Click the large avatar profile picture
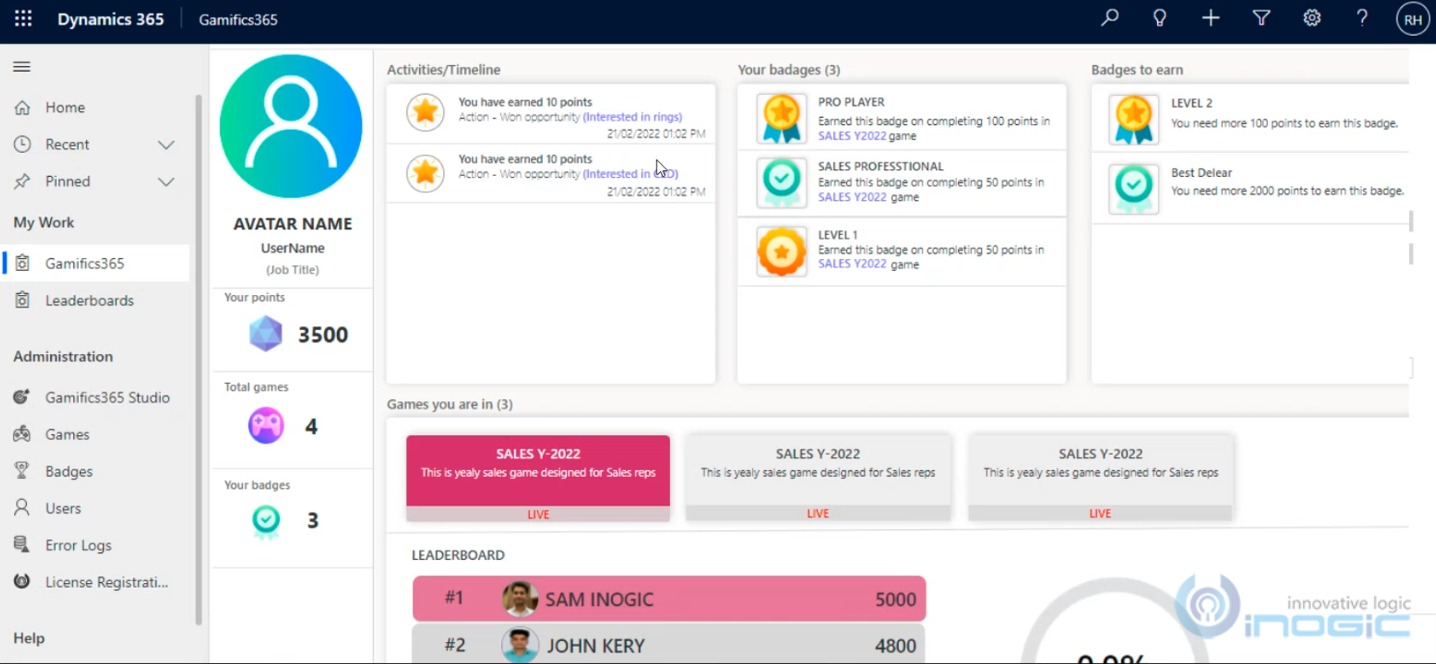1436x664 pixels. 291,126
